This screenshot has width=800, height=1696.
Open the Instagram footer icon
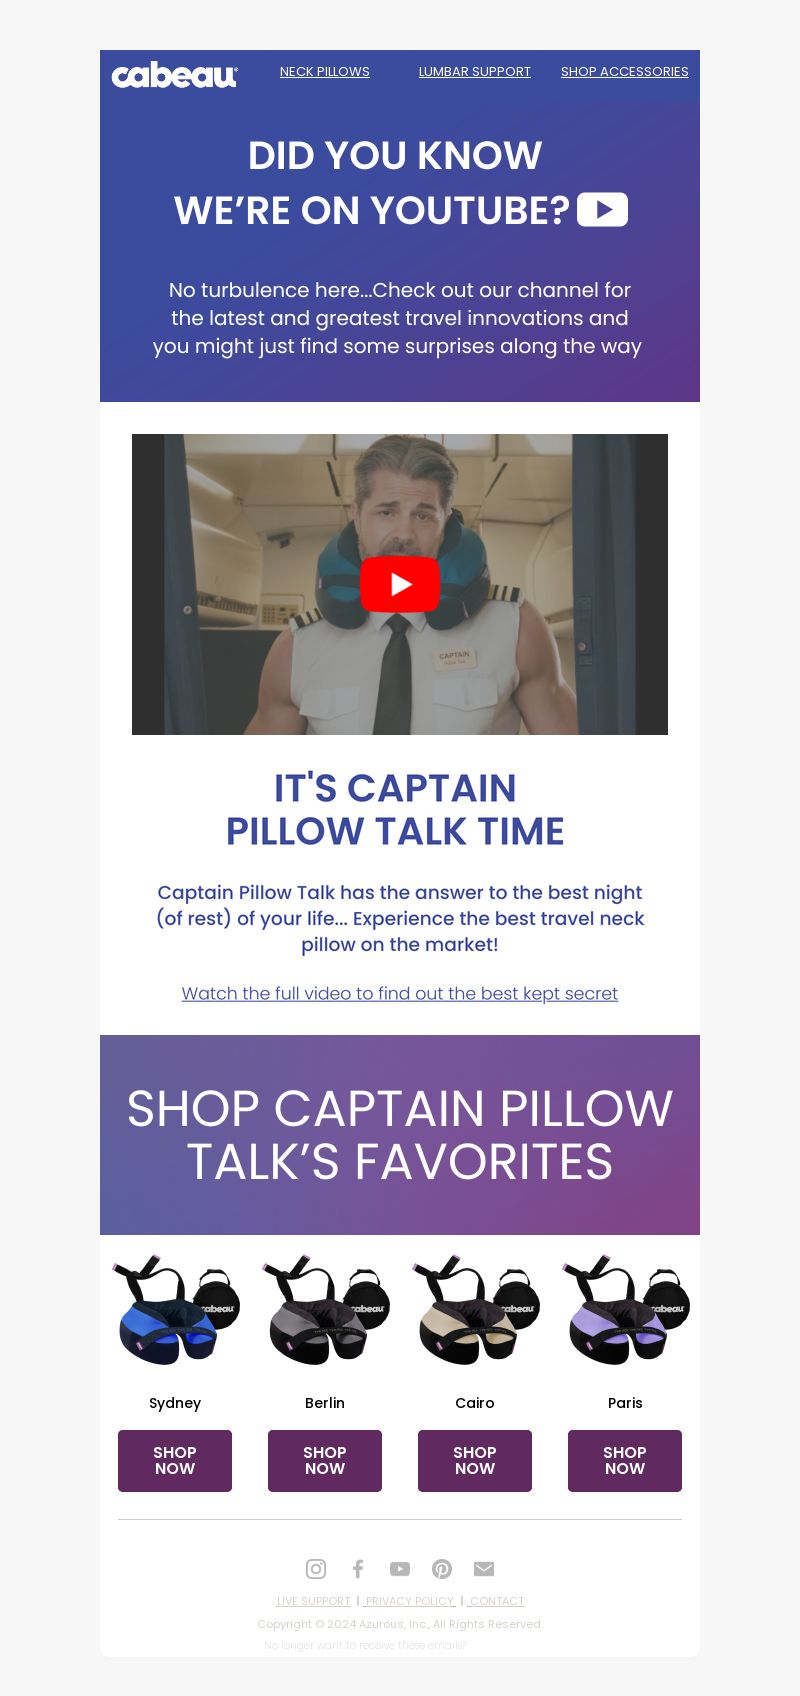pyautogui.click(x=316, y=1569)
